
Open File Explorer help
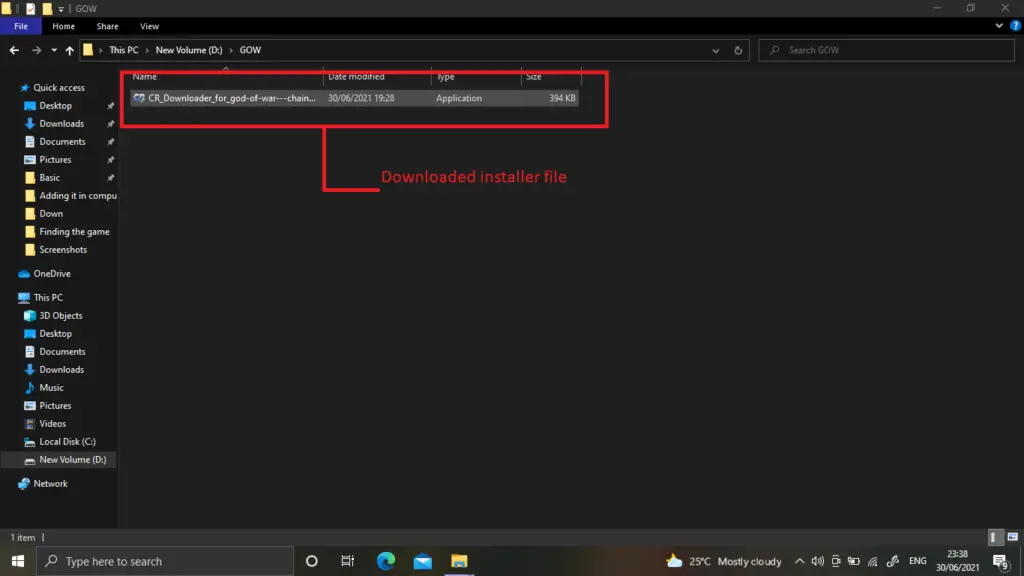pyautogui.click(x=1015, y=26)
